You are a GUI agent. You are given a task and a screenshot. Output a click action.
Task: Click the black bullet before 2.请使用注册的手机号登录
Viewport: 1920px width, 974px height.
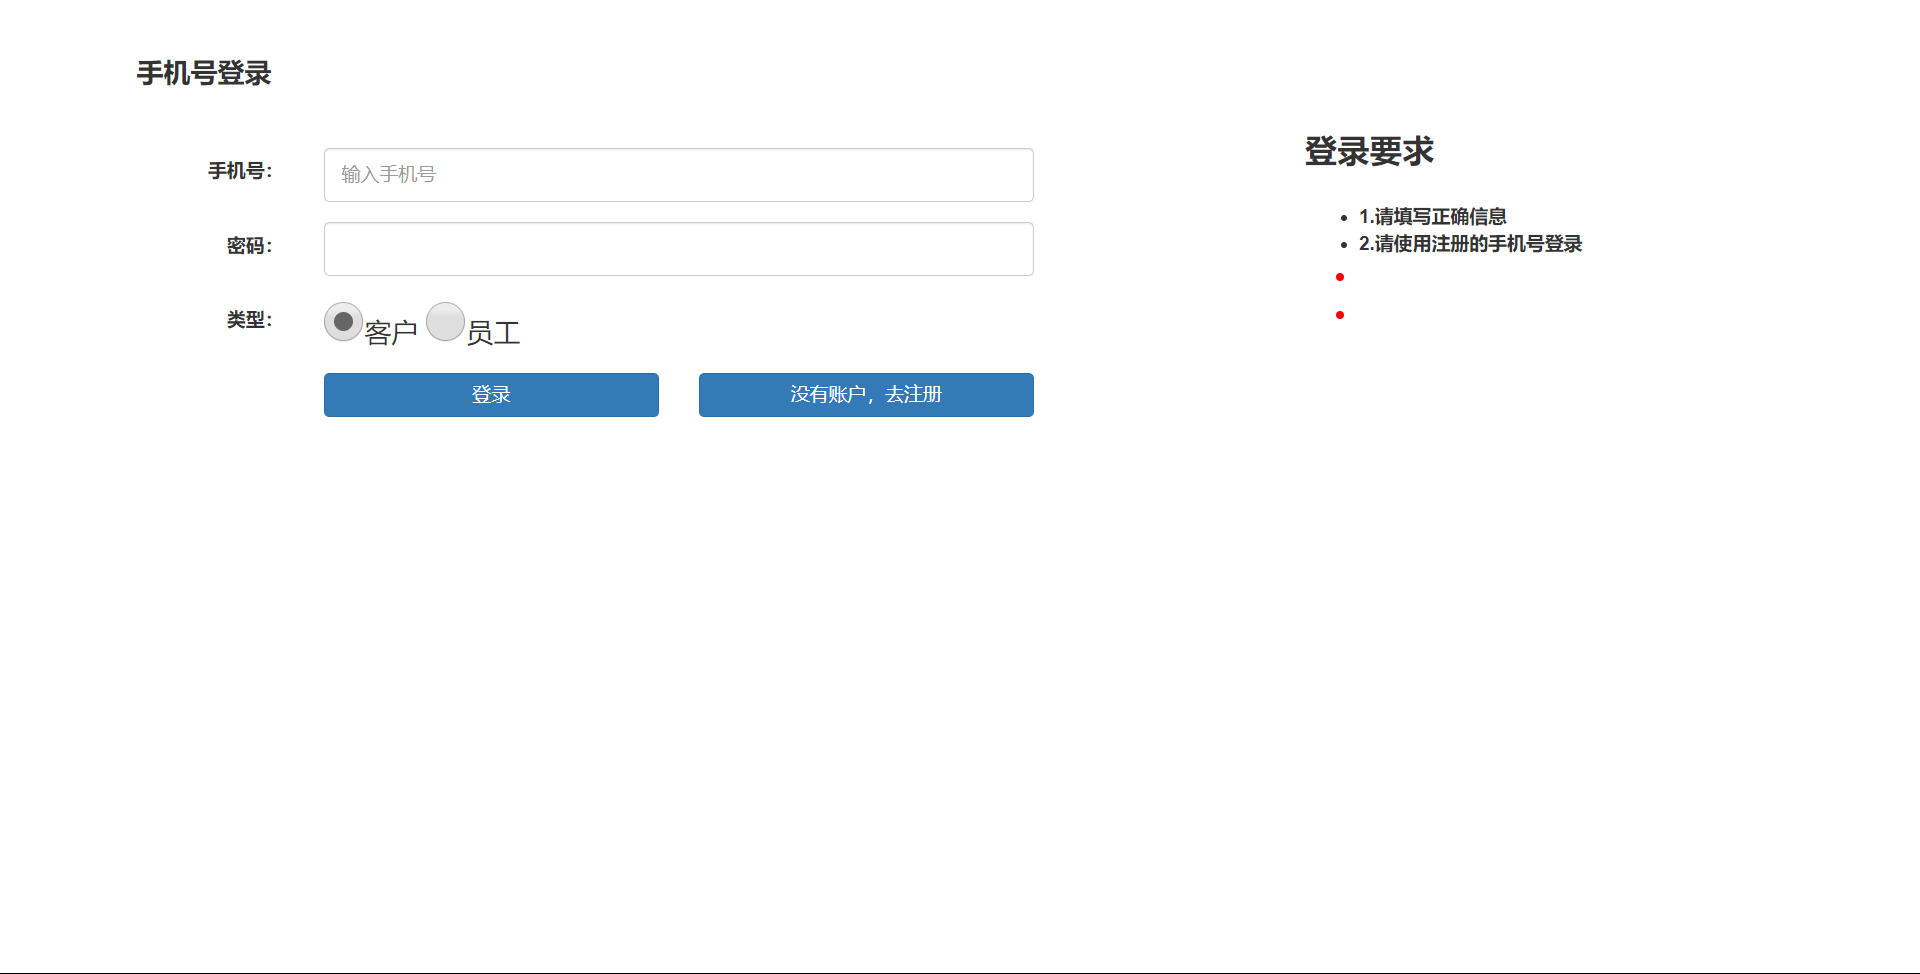1344,245
